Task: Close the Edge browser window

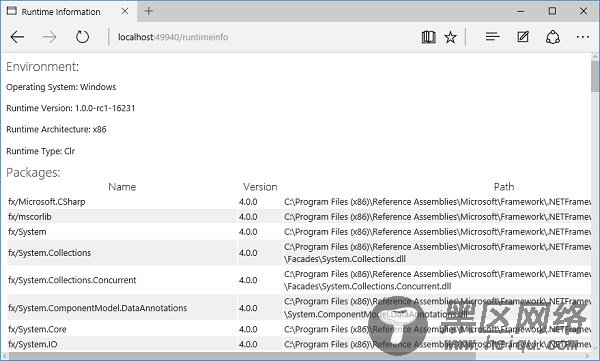Action: (x=584, y=11)
